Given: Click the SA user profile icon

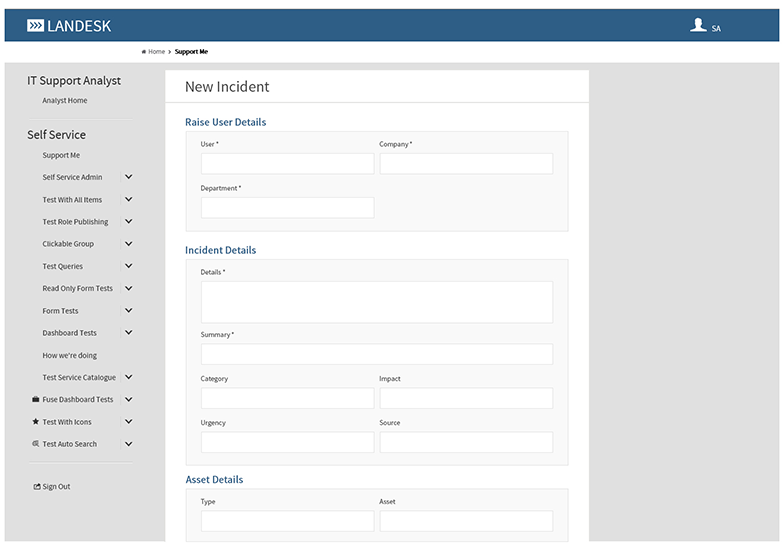Looking at the screenshot, I should coord(698,26).
